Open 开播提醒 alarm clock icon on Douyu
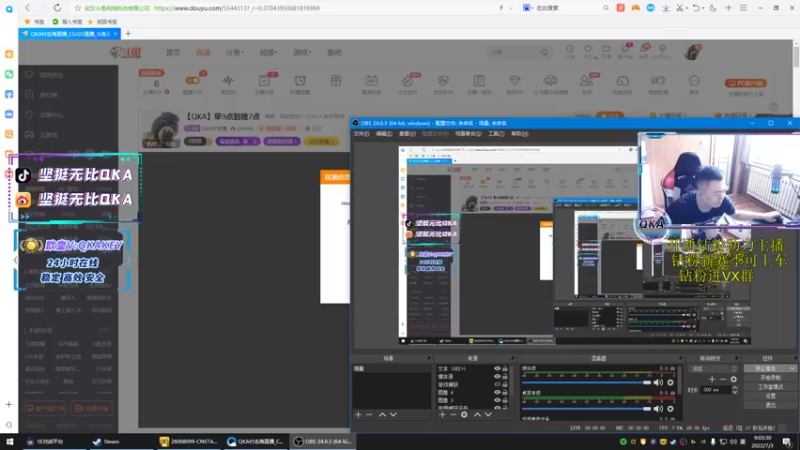This screenshot has height=450, width=800. click(300, 81)
